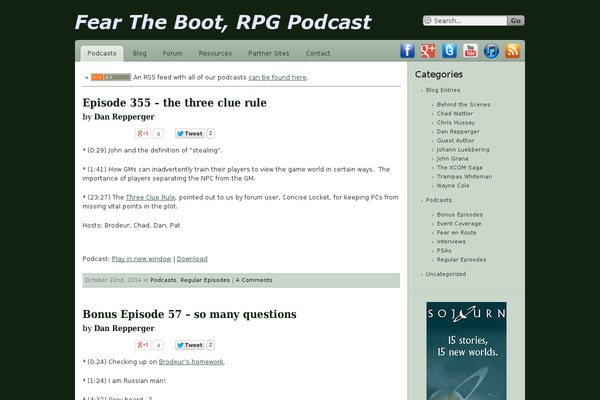Click Play in new window link
Image resolution: width=600 pixels, height=400 pixels.
[x=141, y=259]
